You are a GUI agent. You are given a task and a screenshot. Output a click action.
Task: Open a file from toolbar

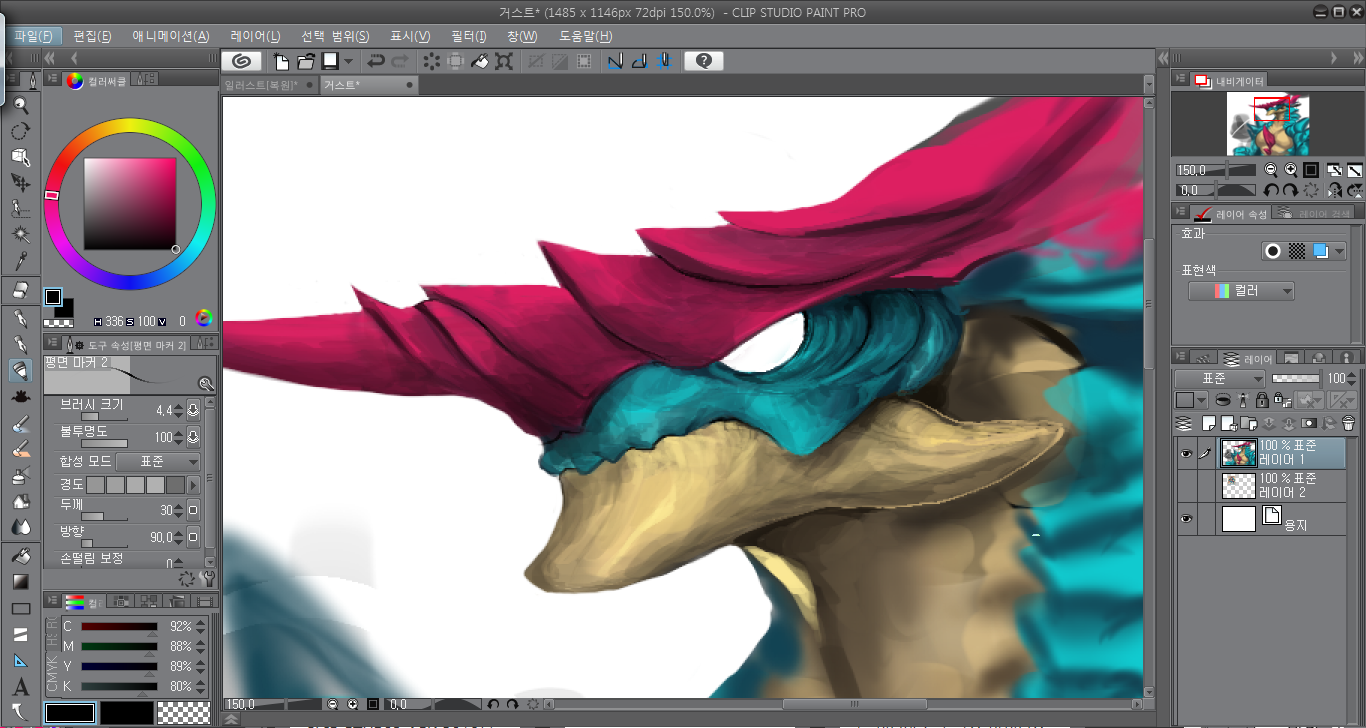tap(306, 61)
